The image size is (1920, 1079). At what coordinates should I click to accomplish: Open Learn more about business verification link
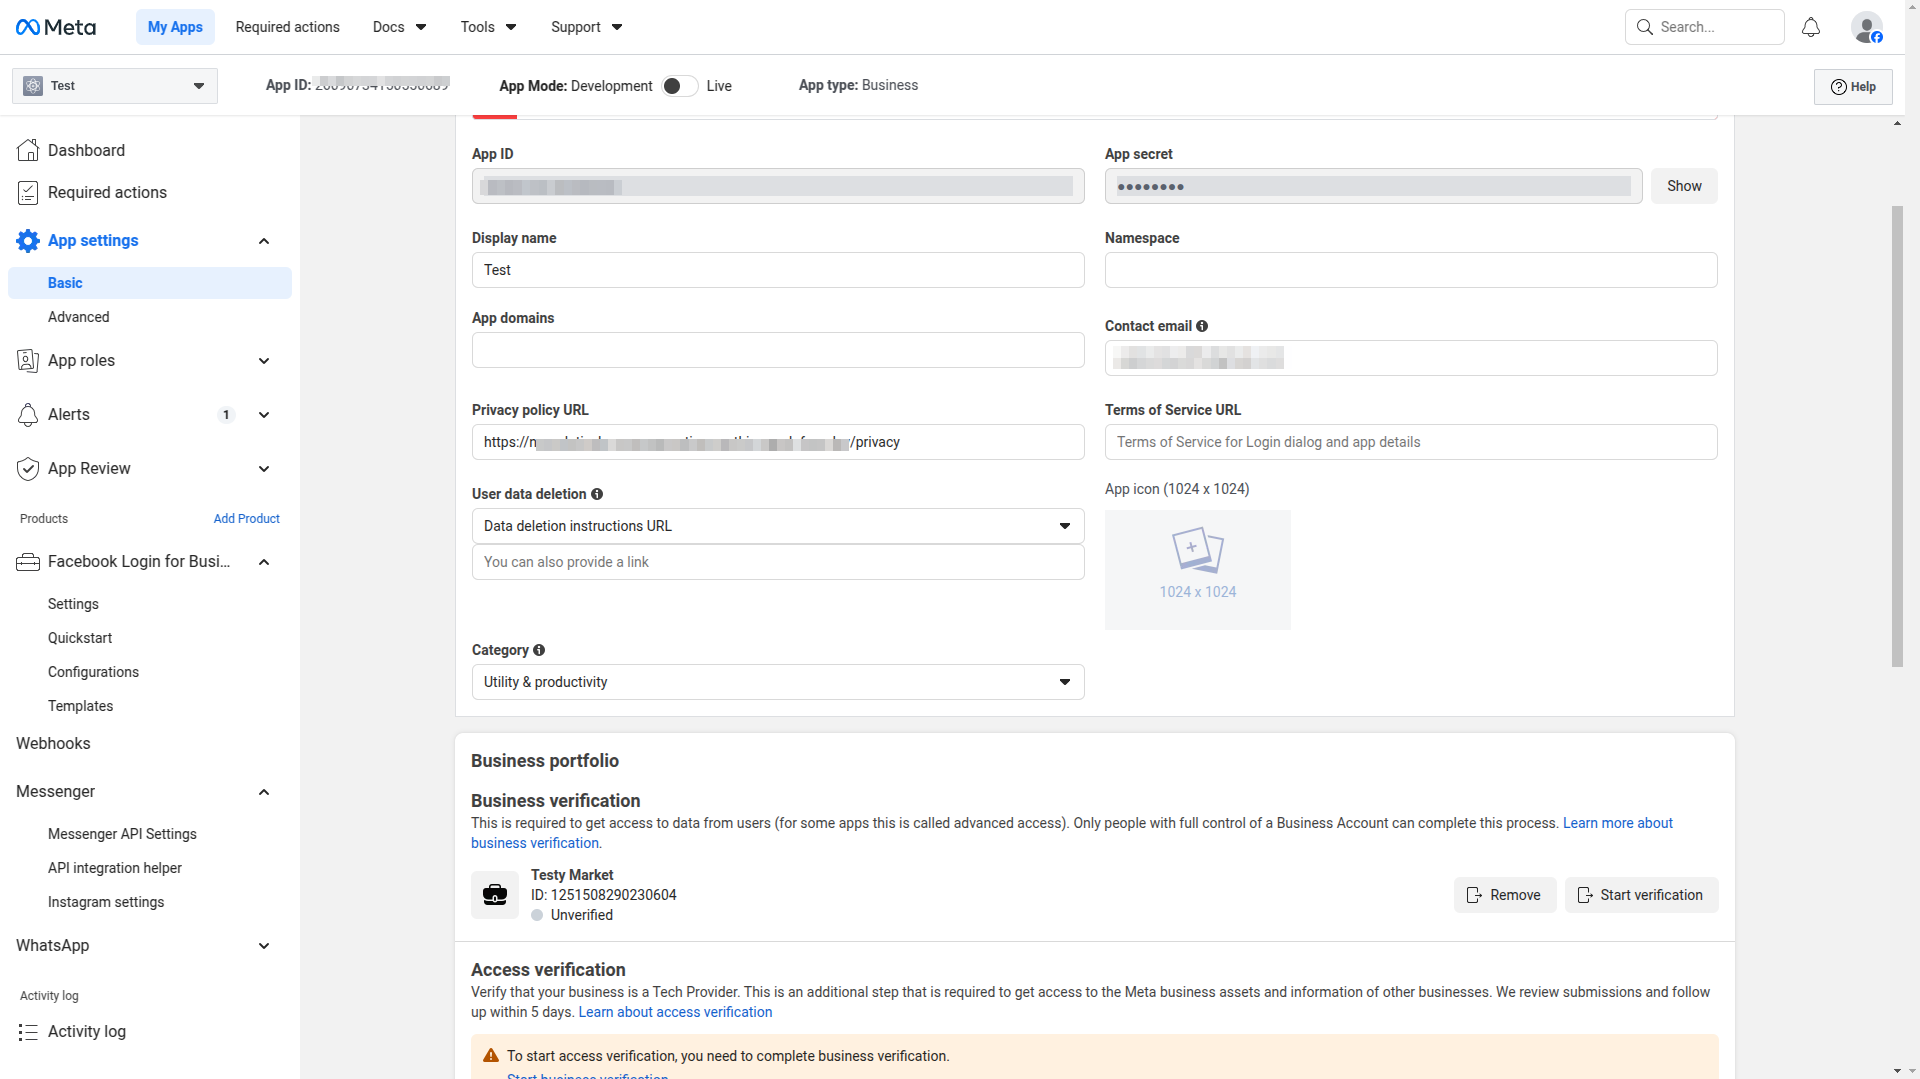[x=1617, y=823]
